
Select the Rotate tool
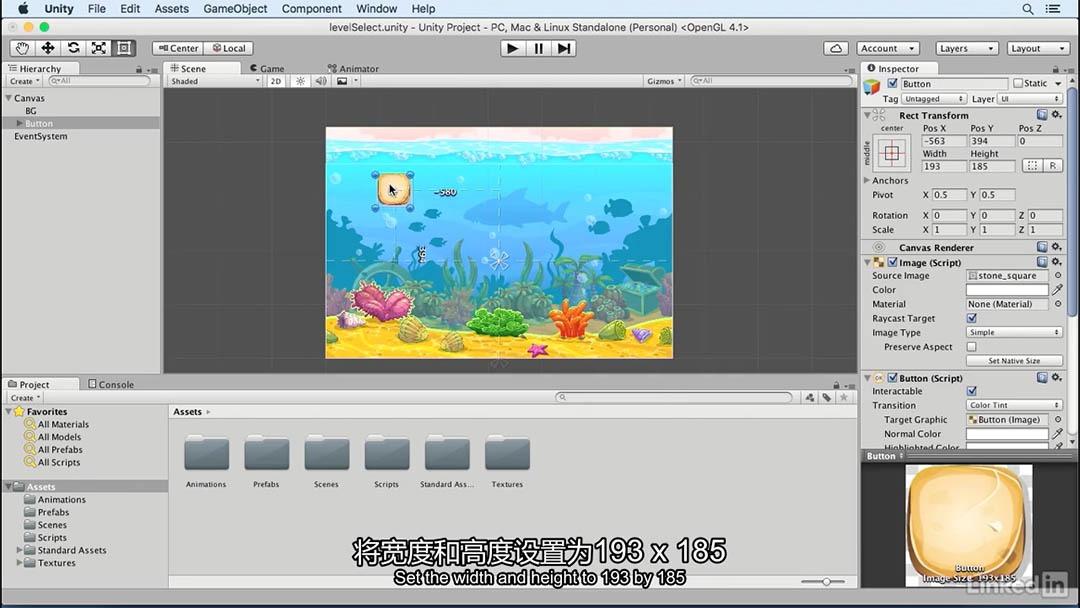73,48
